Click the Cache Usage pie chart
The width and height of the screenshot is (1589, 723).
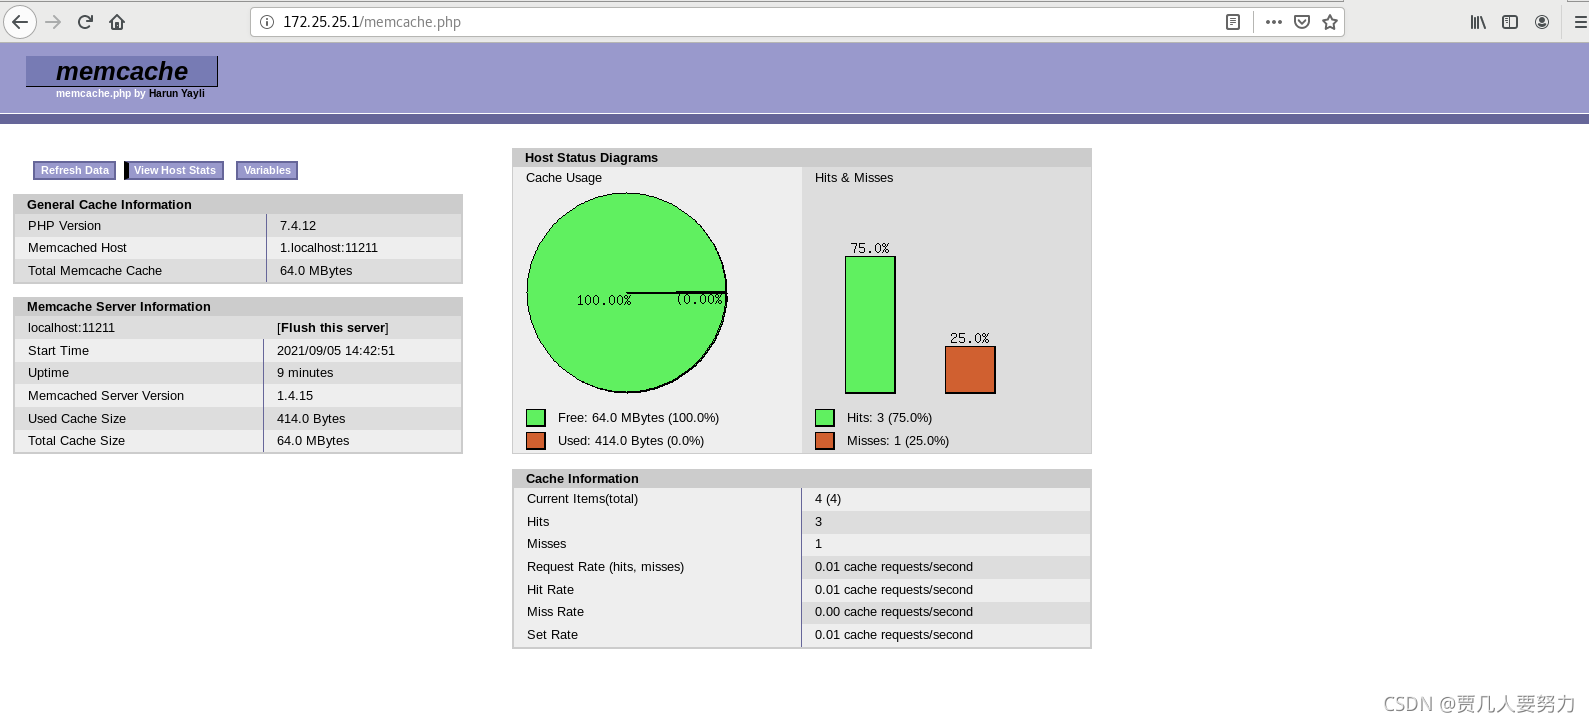pyautogui.click(x=627, y=293)
